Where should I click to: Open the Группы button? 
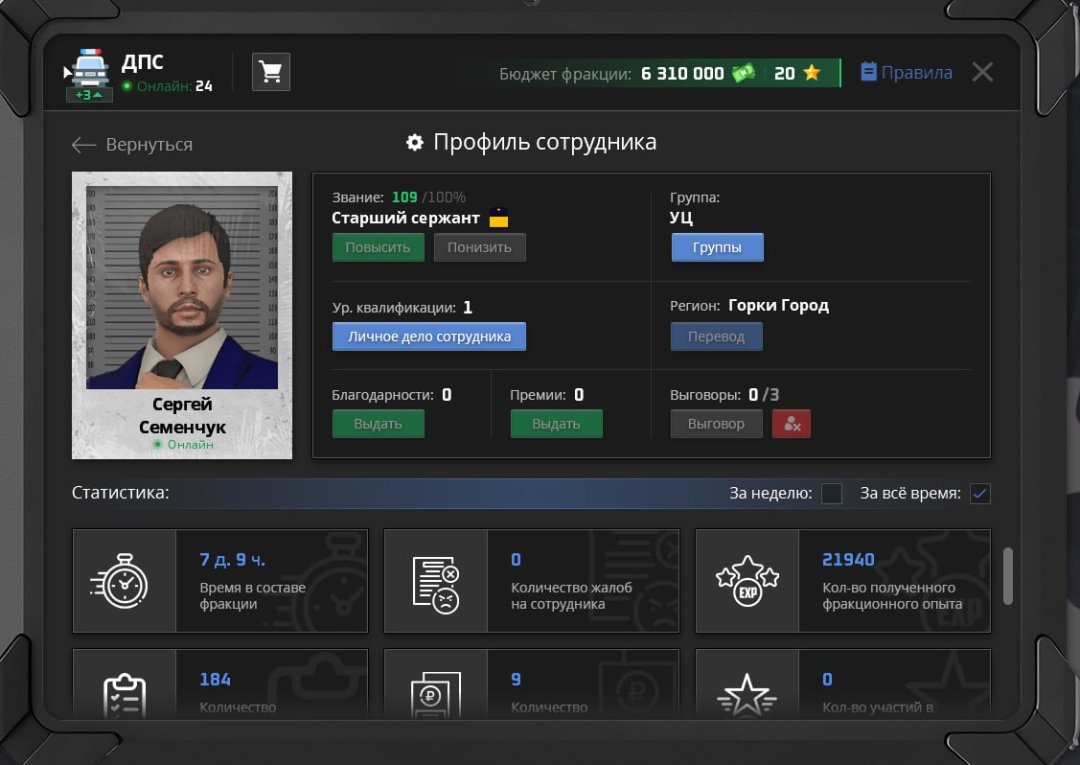click(x=717, y=247)
